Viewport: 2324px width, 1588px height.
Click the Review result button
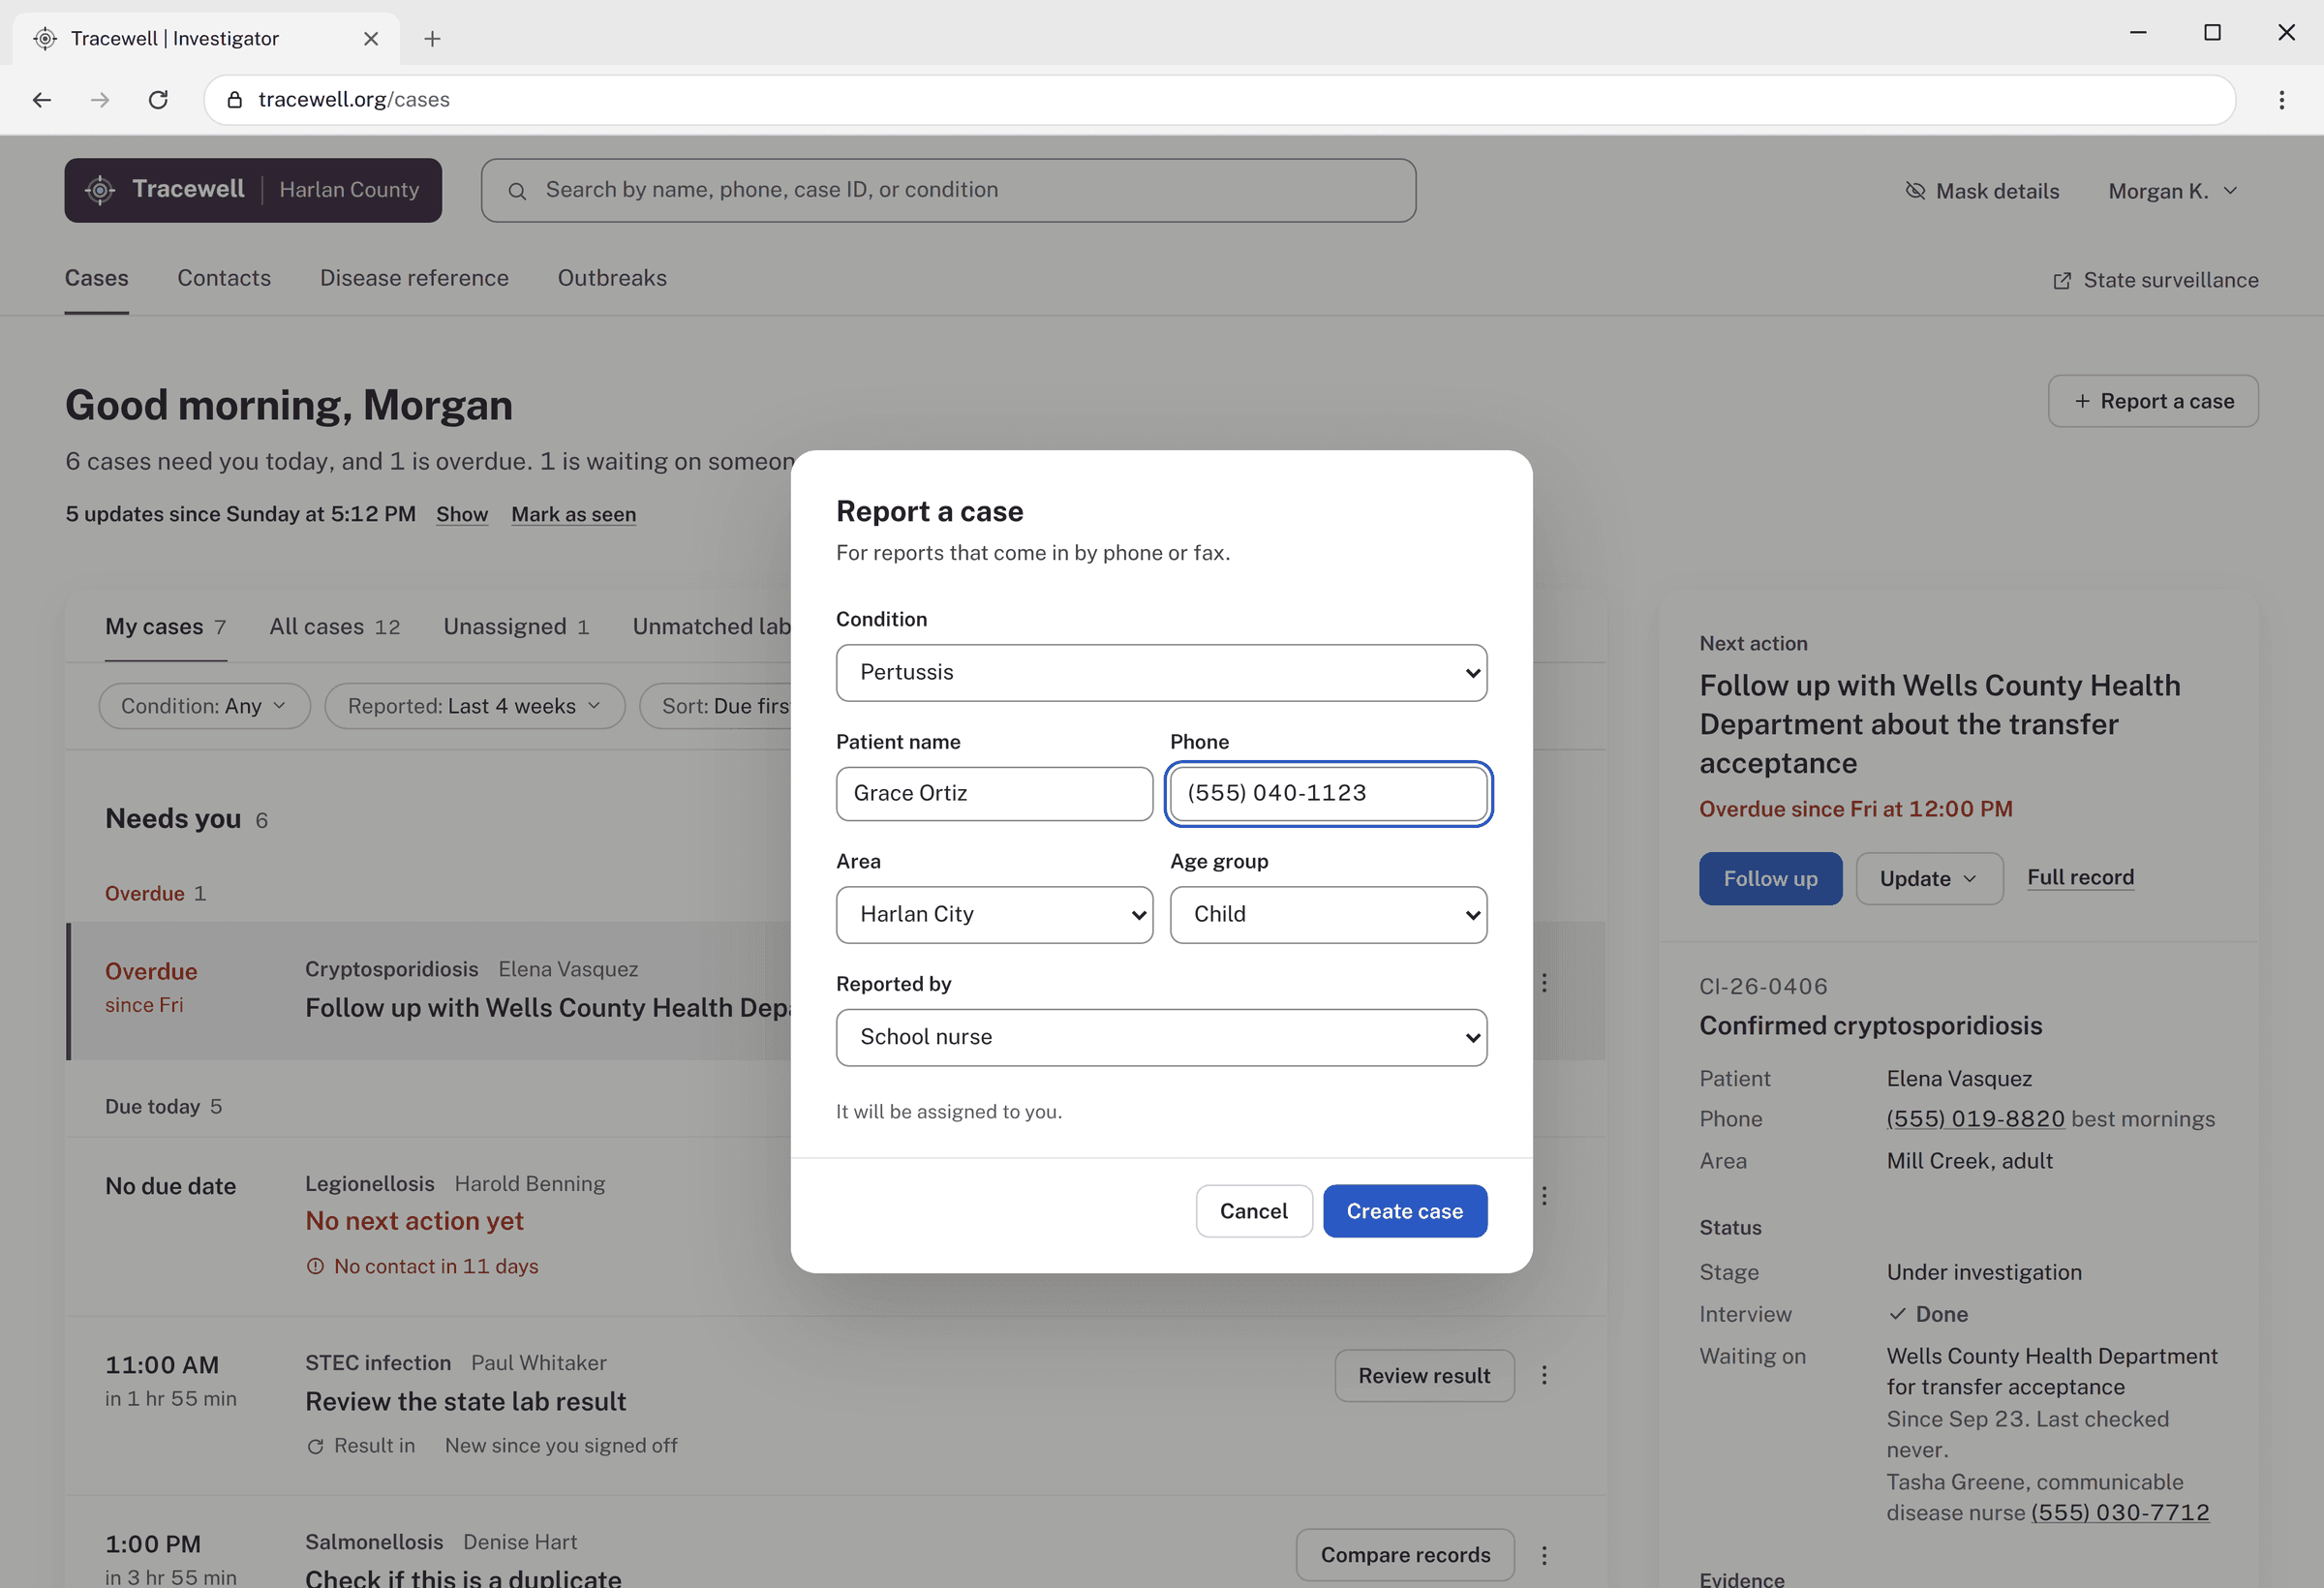(1424, 1376)
